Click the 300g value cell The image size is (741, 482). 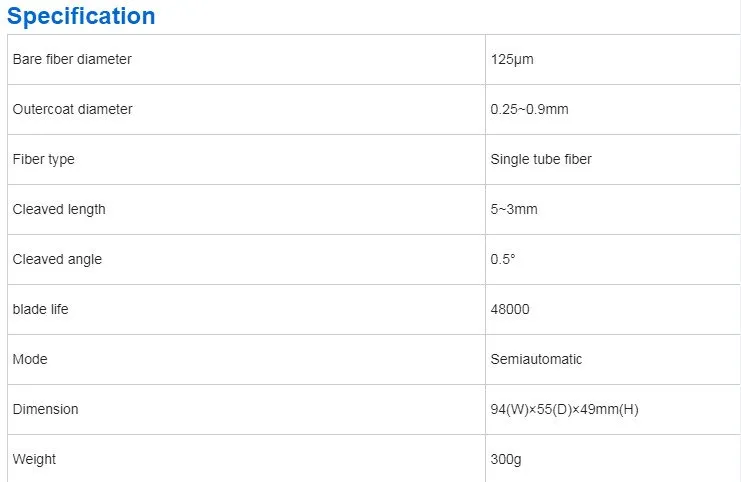507,459
